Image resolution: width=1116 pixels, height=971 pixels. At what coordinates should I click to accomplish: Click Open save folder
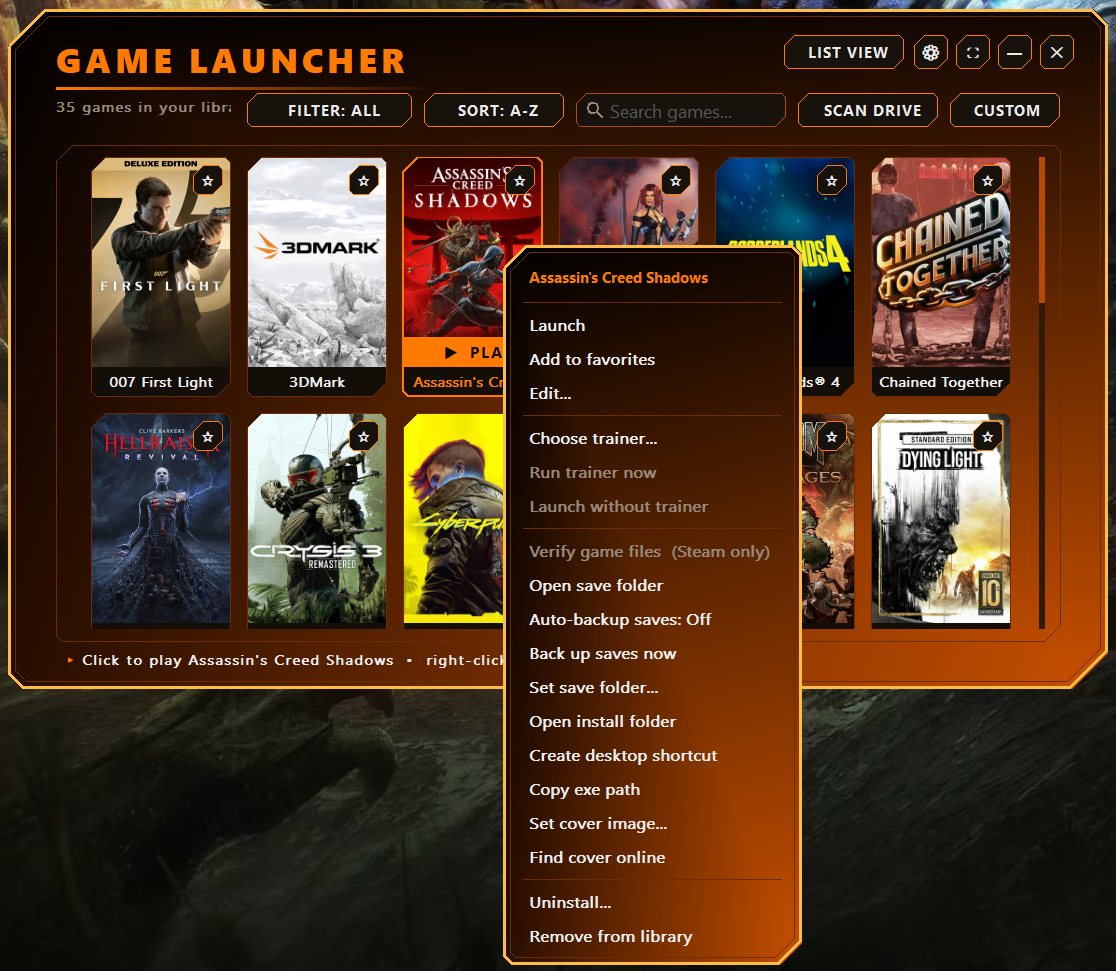coord(652,585)
